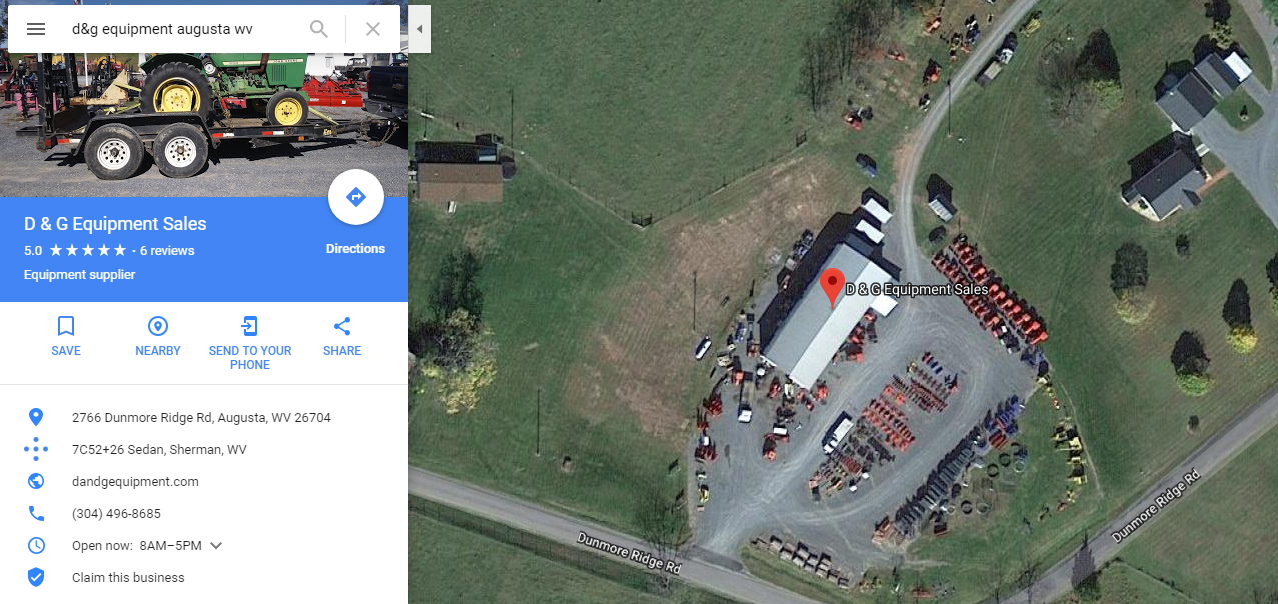The width and height of the screenshot is (1278, 604).
Task: Clear the search with the X icon
Action: tap(373, 29)
